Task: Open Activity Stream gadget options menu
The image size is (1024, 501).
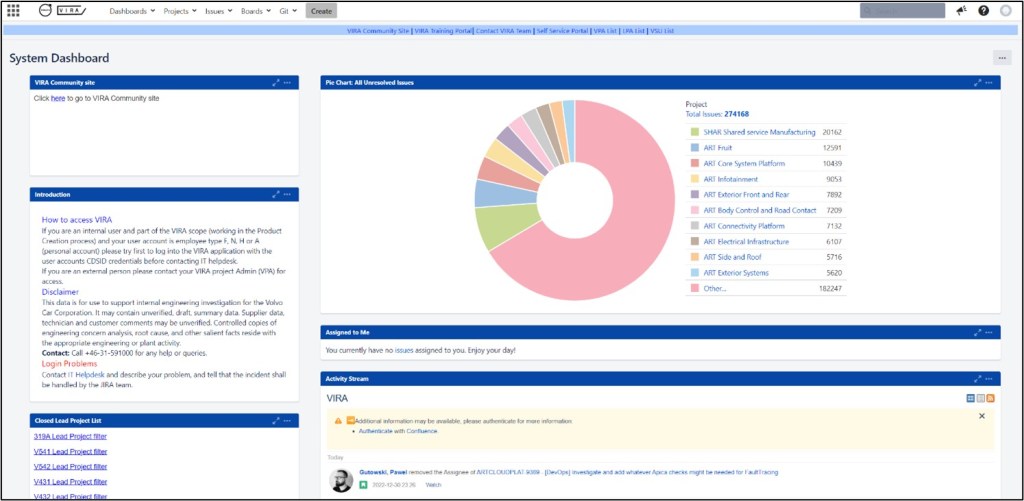Action: click(x=989, y=379)
